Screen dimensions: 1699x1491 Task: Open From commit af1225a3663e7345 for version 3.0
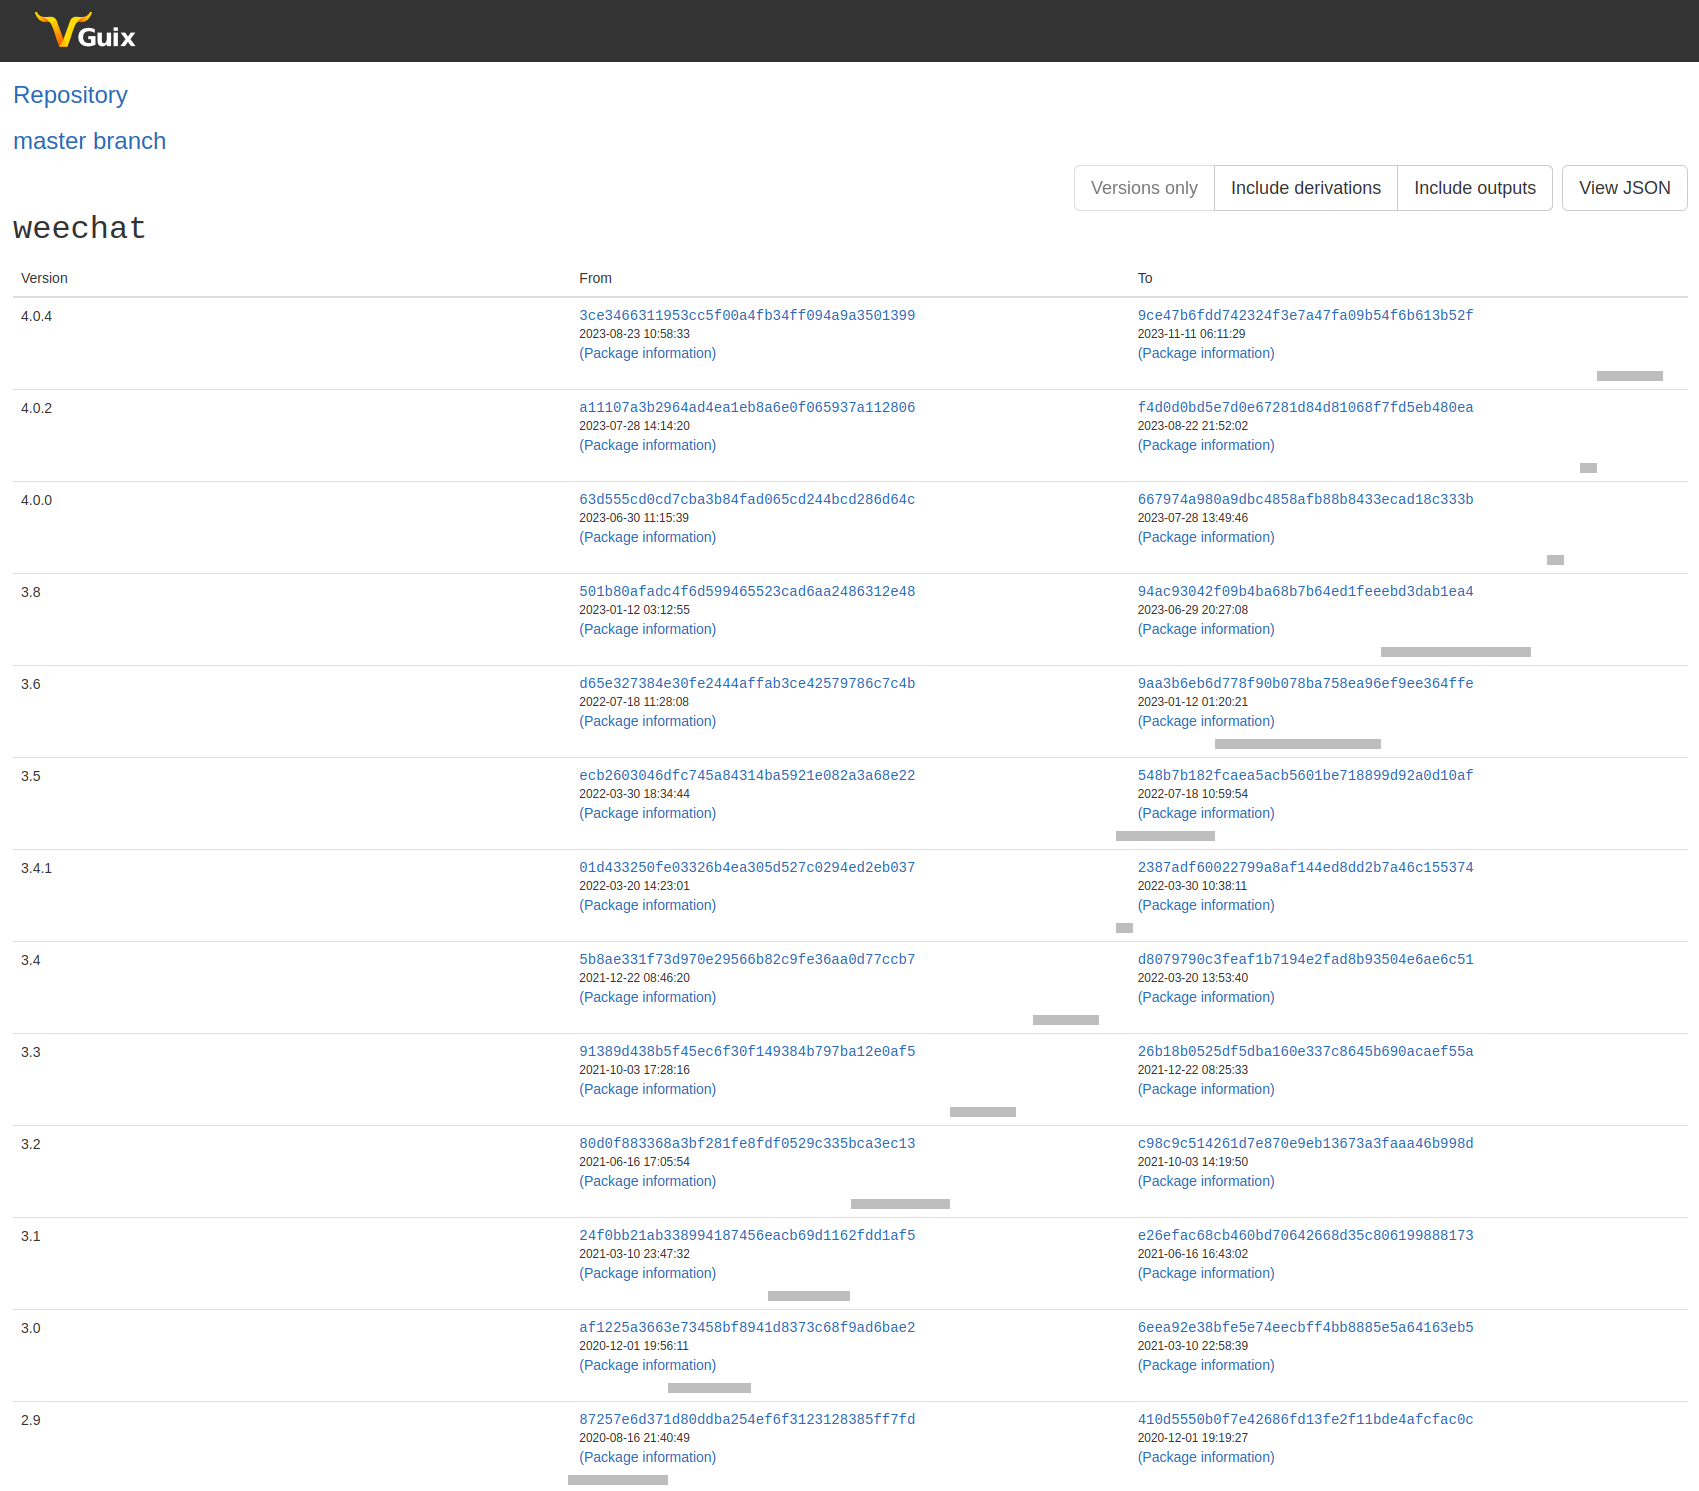tap(747, 1327)
